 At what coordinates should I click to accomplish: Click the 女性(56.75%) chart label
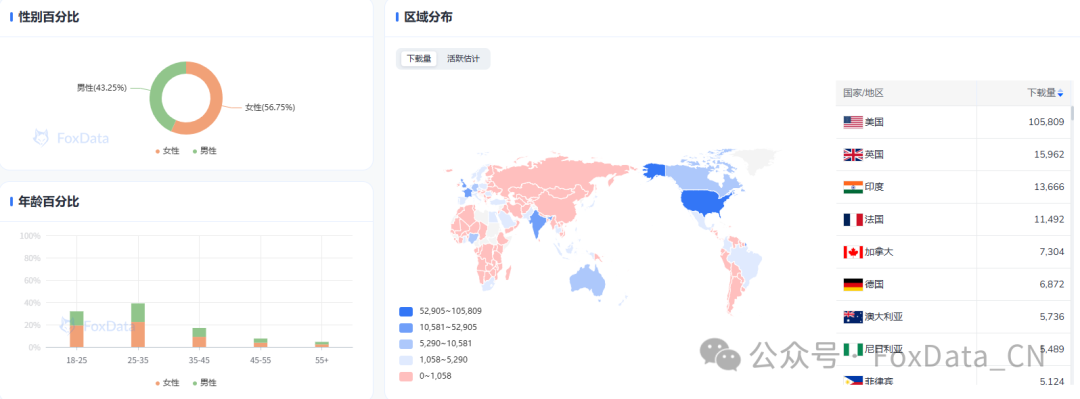270,108
